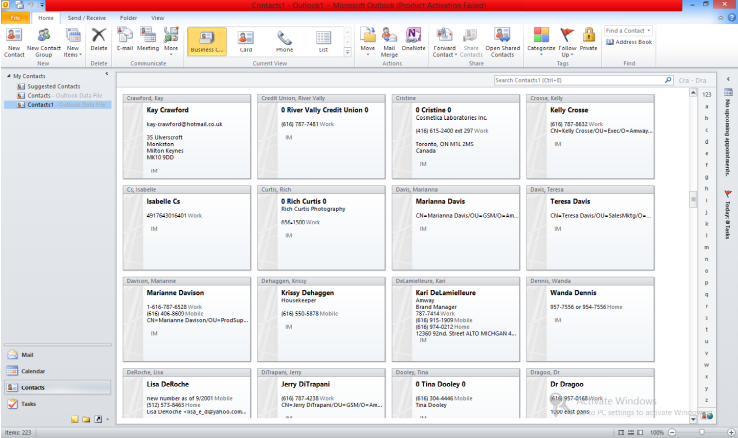The height and width of the screenshot is (438, 738).
Task: Jump to letter m in index
Action: click(x=706, y=247)
